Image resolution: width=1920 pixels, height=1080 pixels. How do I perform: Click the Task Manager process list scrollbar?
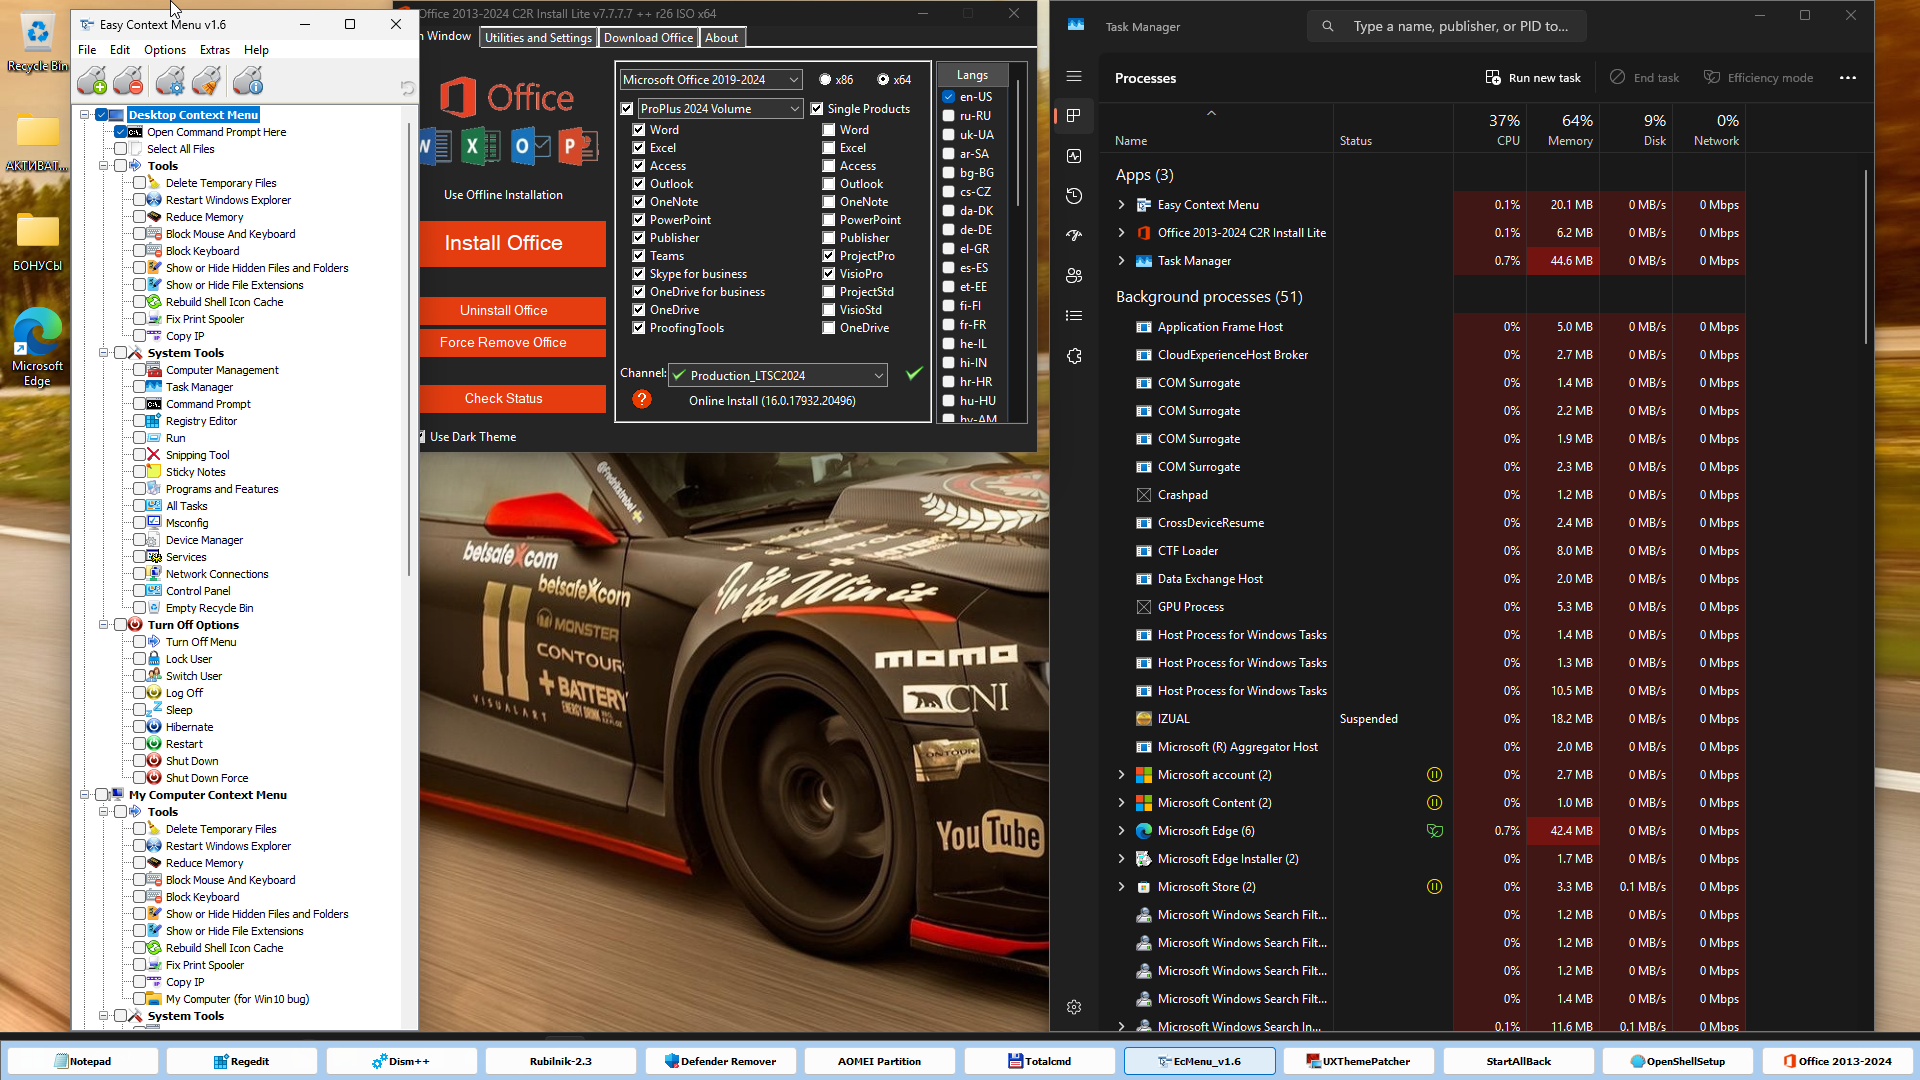pos(1866,256)
